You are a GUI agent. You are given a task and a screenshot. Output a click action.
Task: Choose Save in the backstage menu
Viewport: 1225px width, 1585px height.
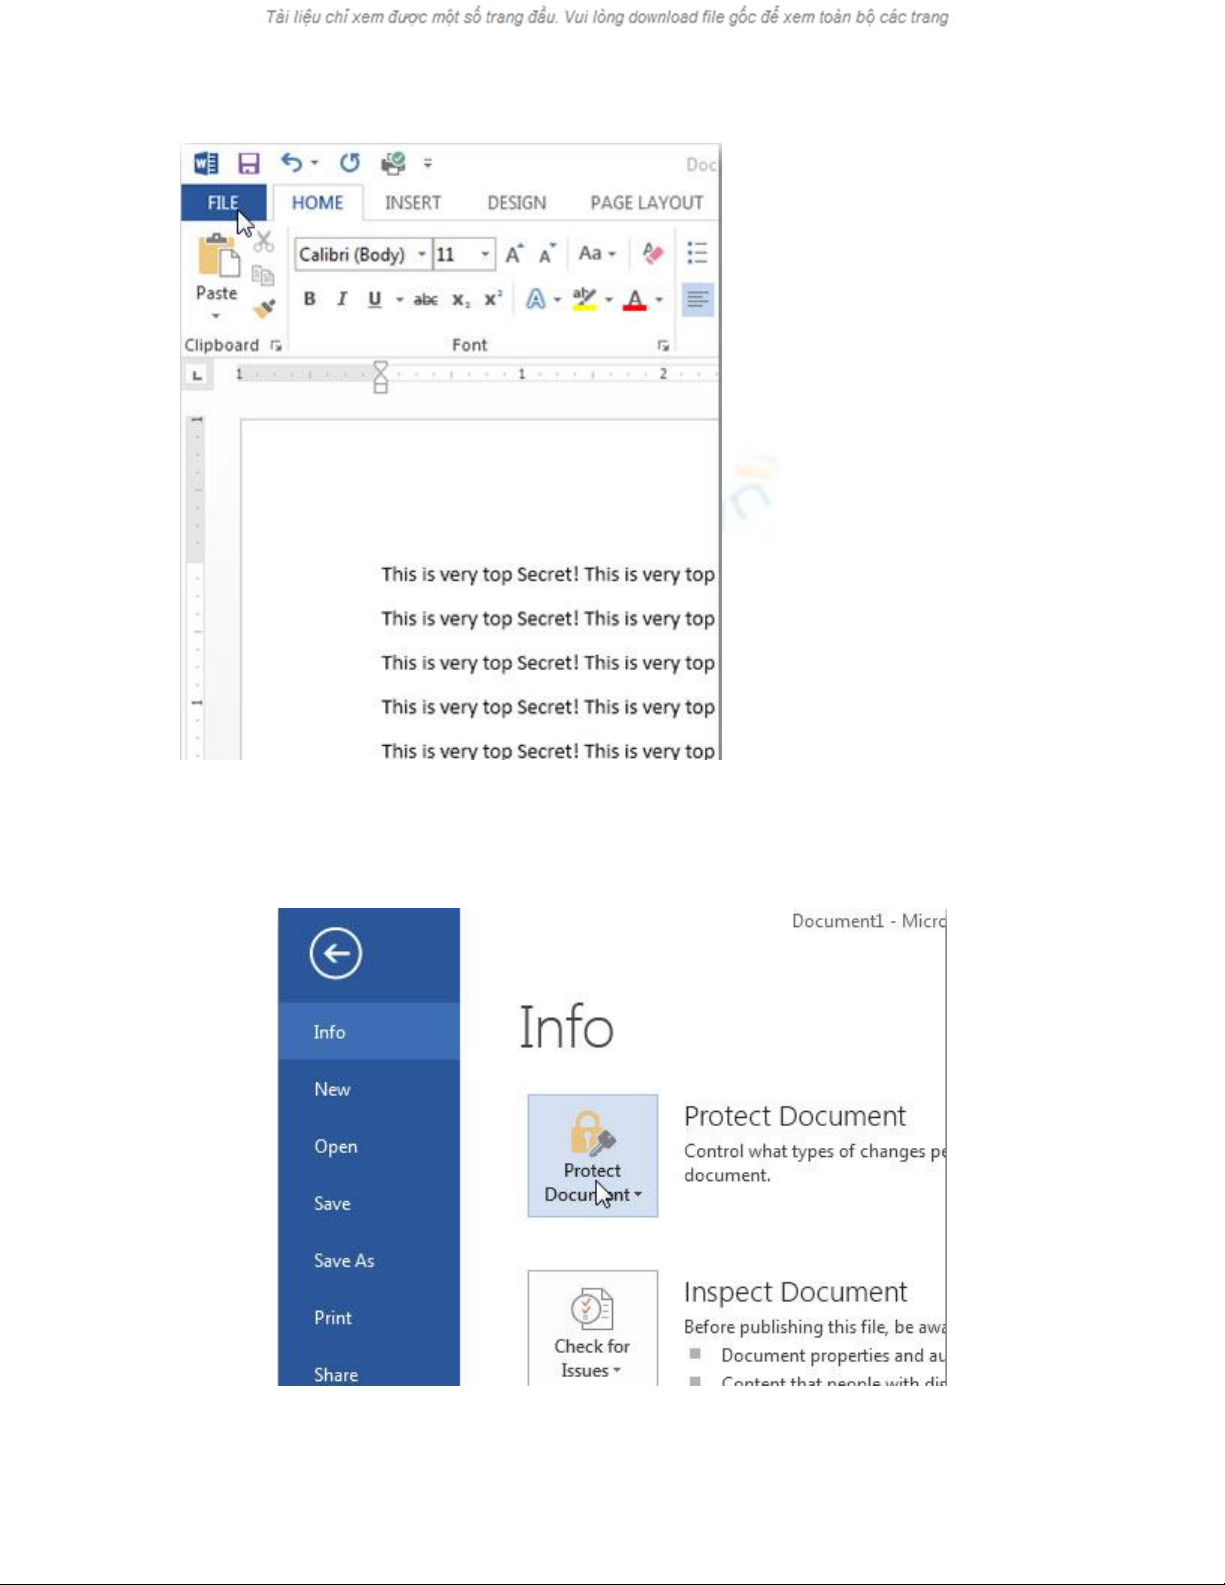pyautogui.click(x=369, y=1203)
